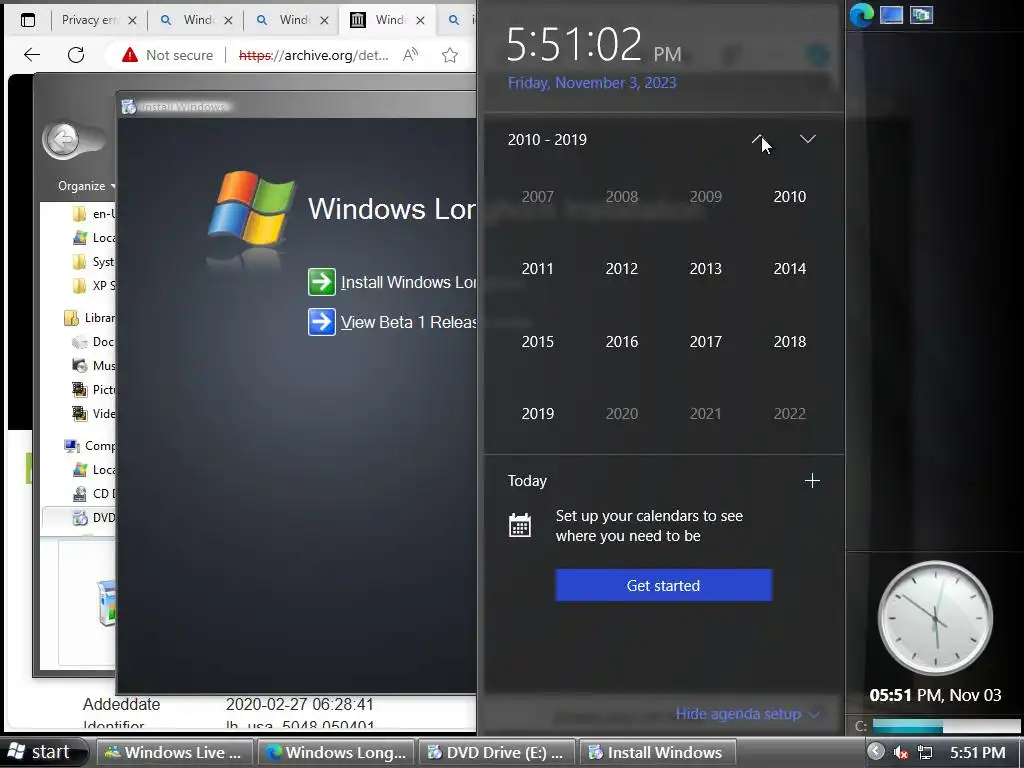Collapse with Hide agenda setup
Viewport: 1024px width, 768px height.
click(747, 714)
